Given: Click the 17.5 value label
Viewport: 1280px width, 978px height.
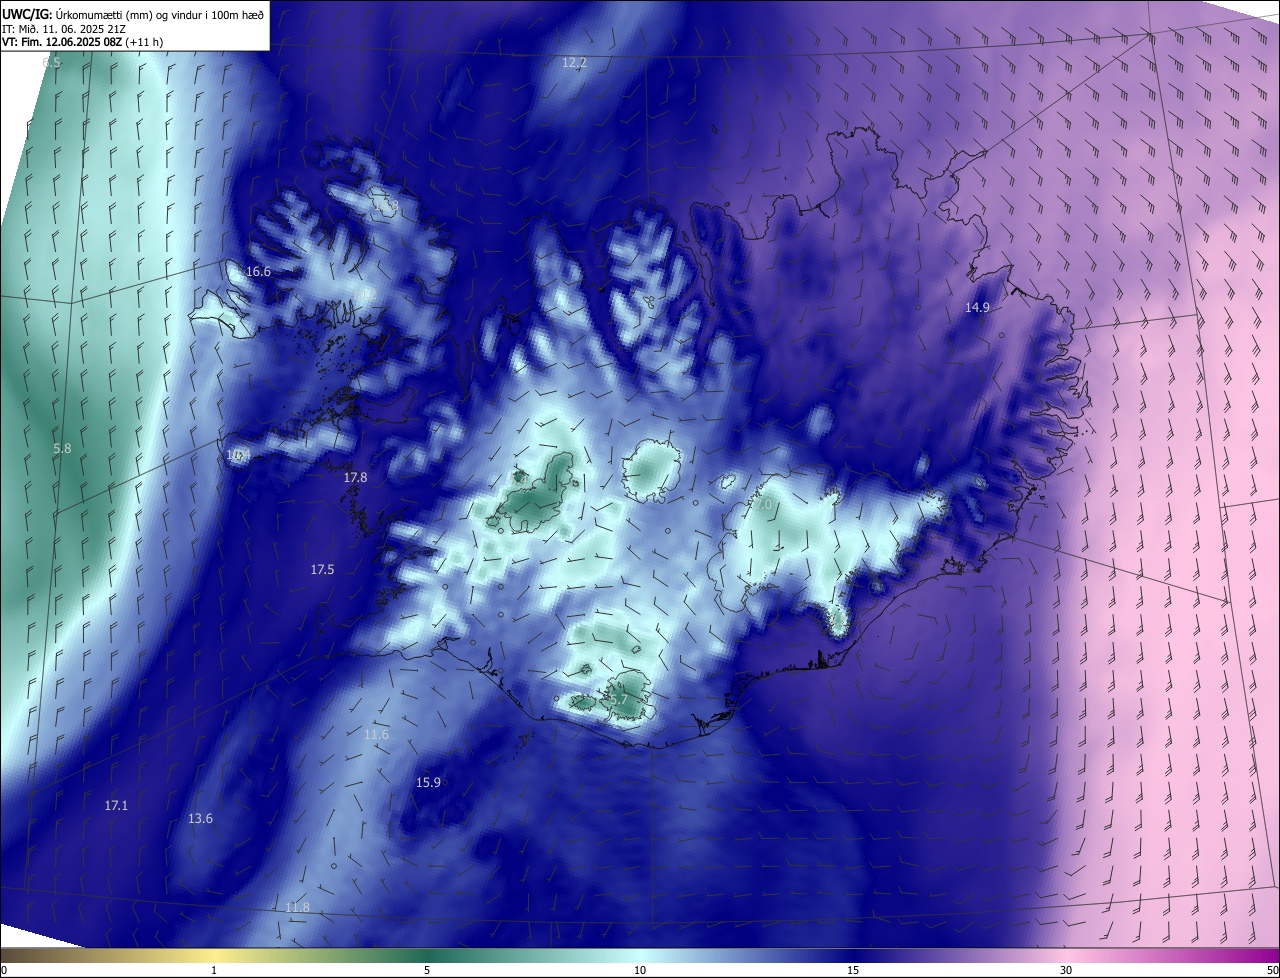Looking at the screenshot, I should point(322,569).
